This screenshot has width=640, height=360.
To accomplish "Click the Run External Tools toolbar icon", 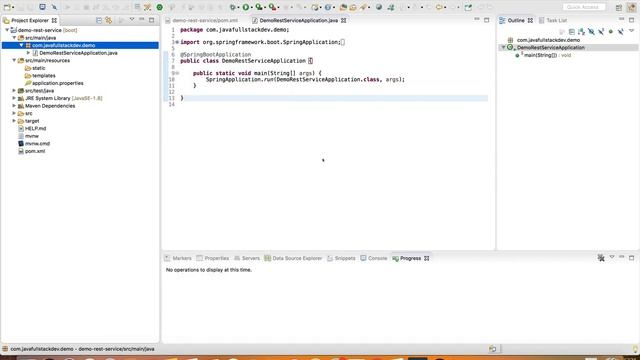I will [x=273, y=7].
